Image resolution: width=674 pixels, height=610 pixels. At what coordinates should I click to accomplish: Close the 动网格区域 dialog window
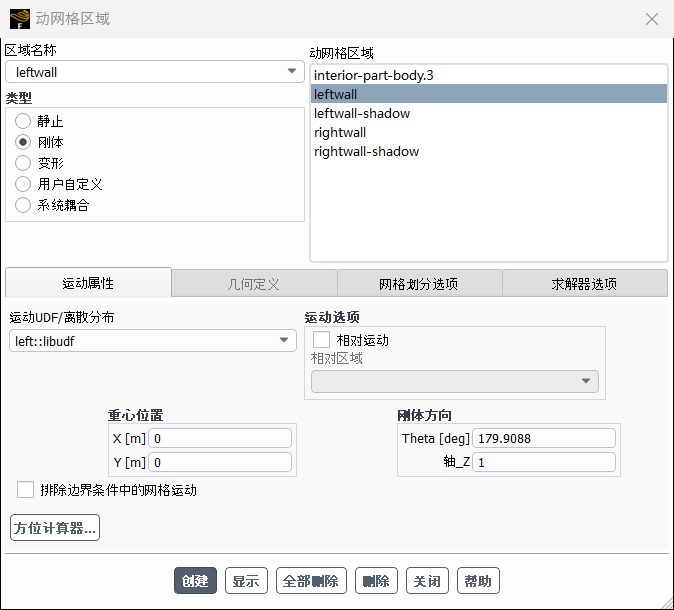(652, 19)
